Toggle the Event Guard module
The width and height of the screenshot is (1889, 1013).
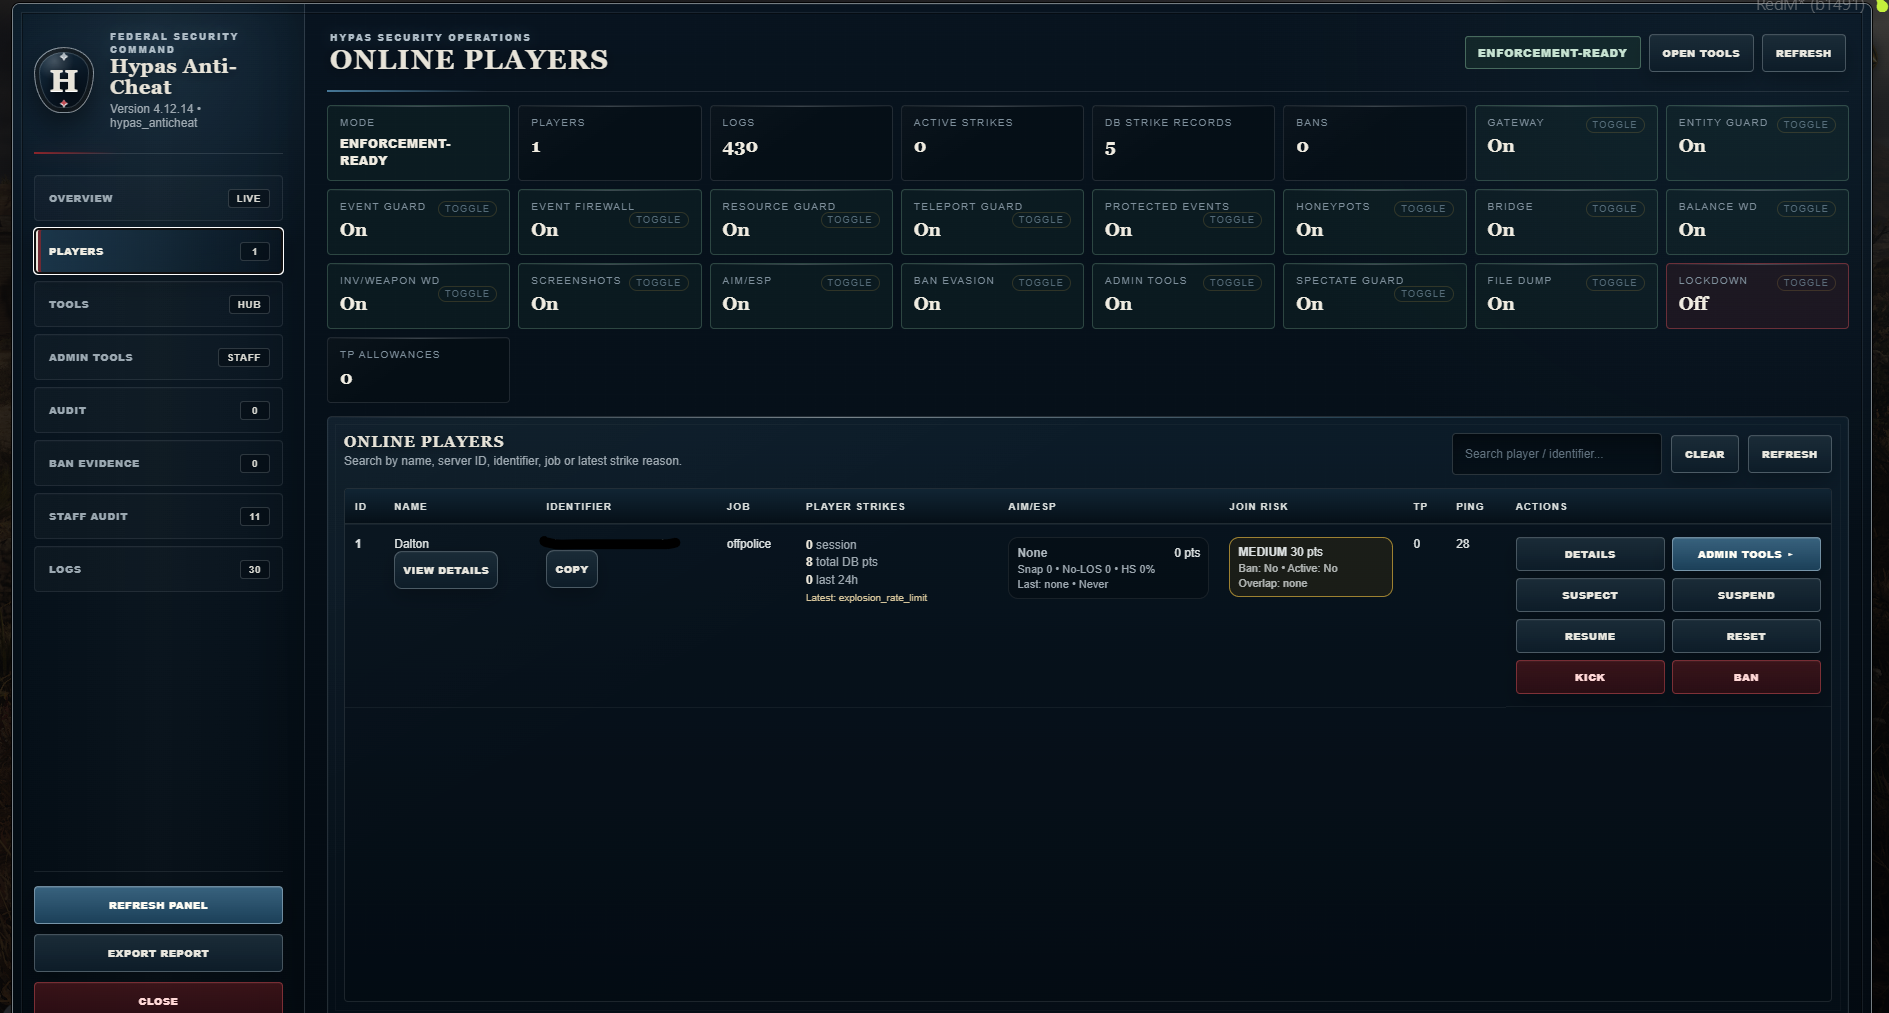[467, 209]
